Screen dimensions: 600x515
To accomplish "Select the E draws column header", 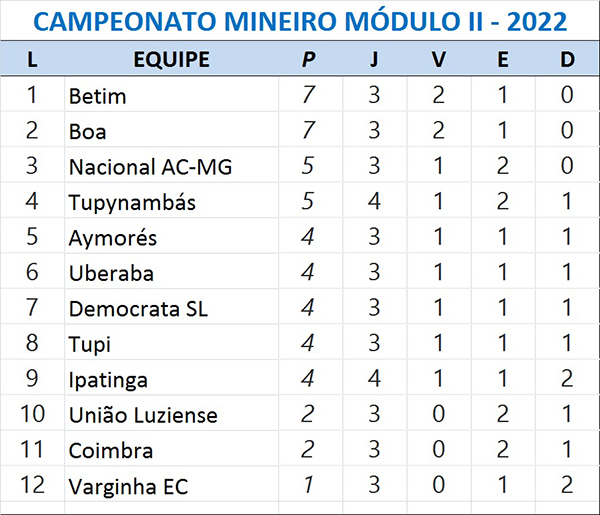I will [503, 60].
